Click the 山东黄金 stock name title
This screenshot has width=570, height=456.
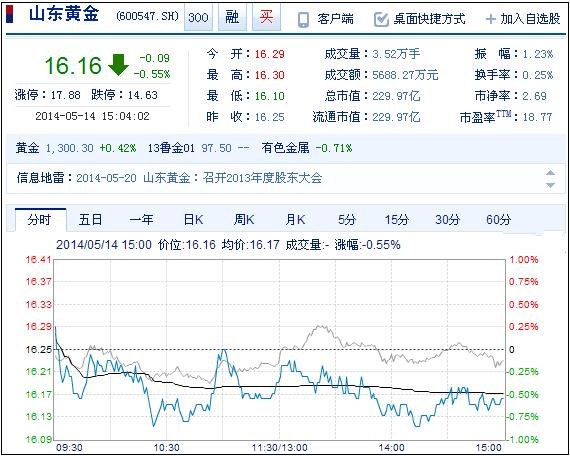coord(64,14)
